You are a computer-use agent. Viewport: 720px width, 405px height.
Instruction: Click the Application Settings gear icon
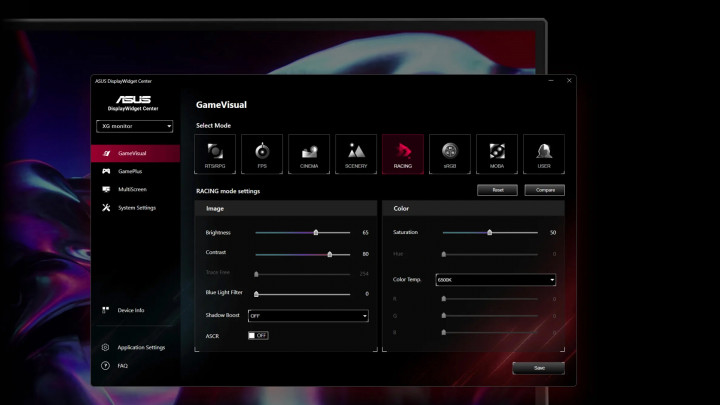(105, 347)
